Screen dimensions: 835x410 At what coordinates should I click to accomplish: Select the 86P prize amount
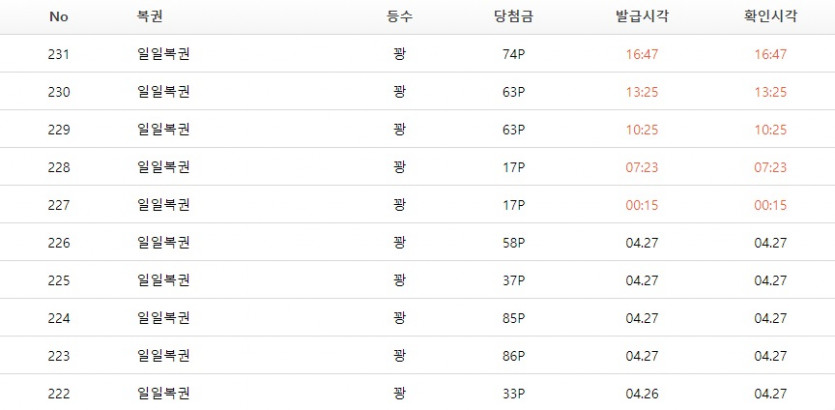[x=514, y=356]
